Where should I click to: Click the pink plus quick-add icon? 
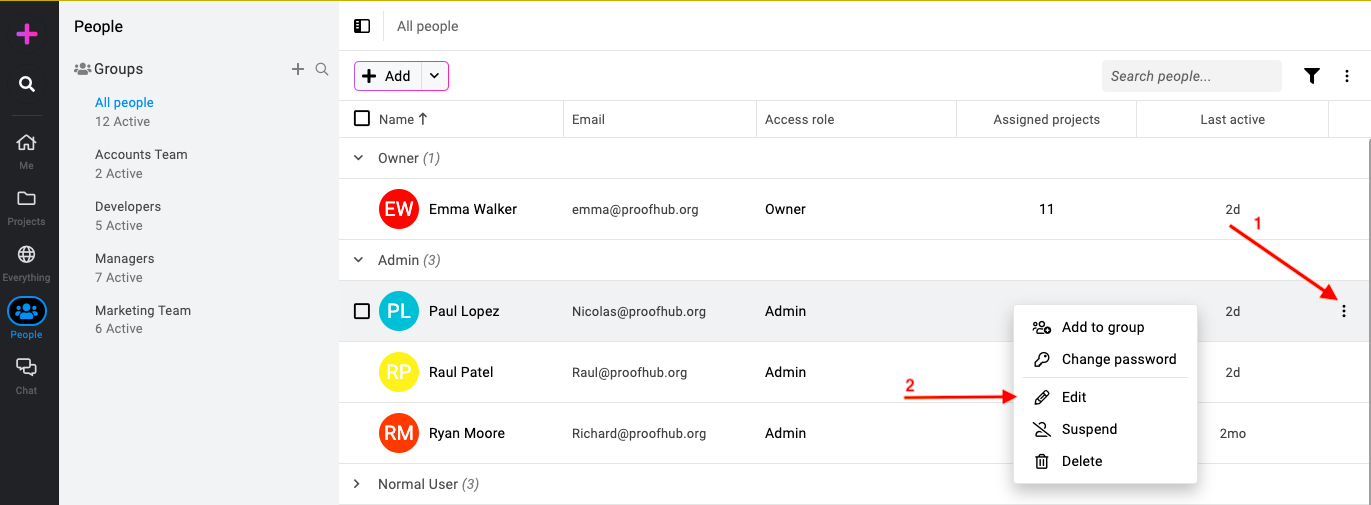(27, 34)
